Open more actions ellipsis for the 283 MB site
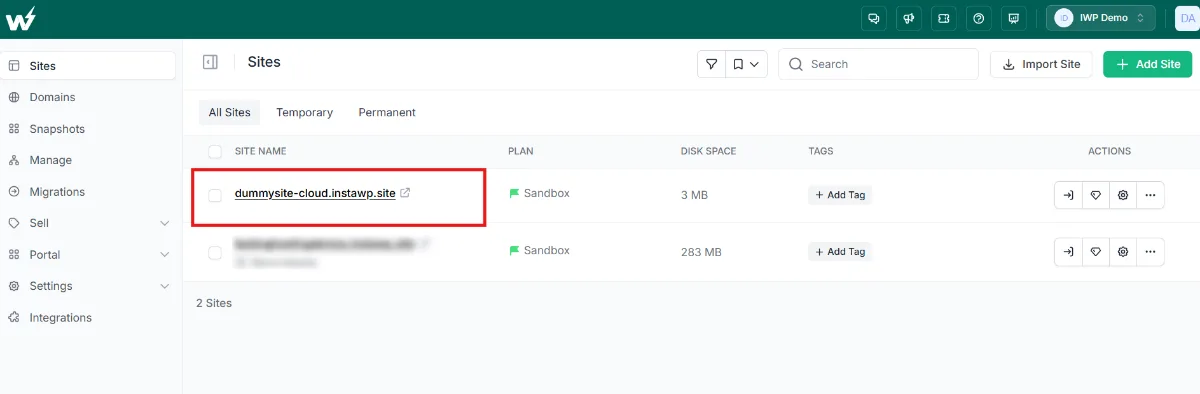1200x394 pixels. (x=1150, y=252)
